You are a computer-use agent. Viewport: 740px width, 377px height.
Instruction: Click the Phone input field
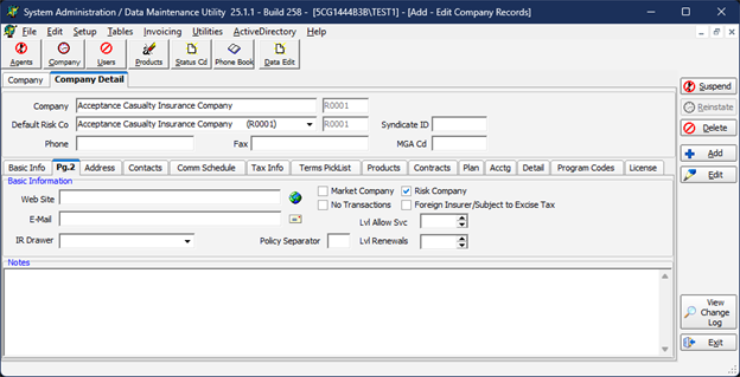click(135, 143)
